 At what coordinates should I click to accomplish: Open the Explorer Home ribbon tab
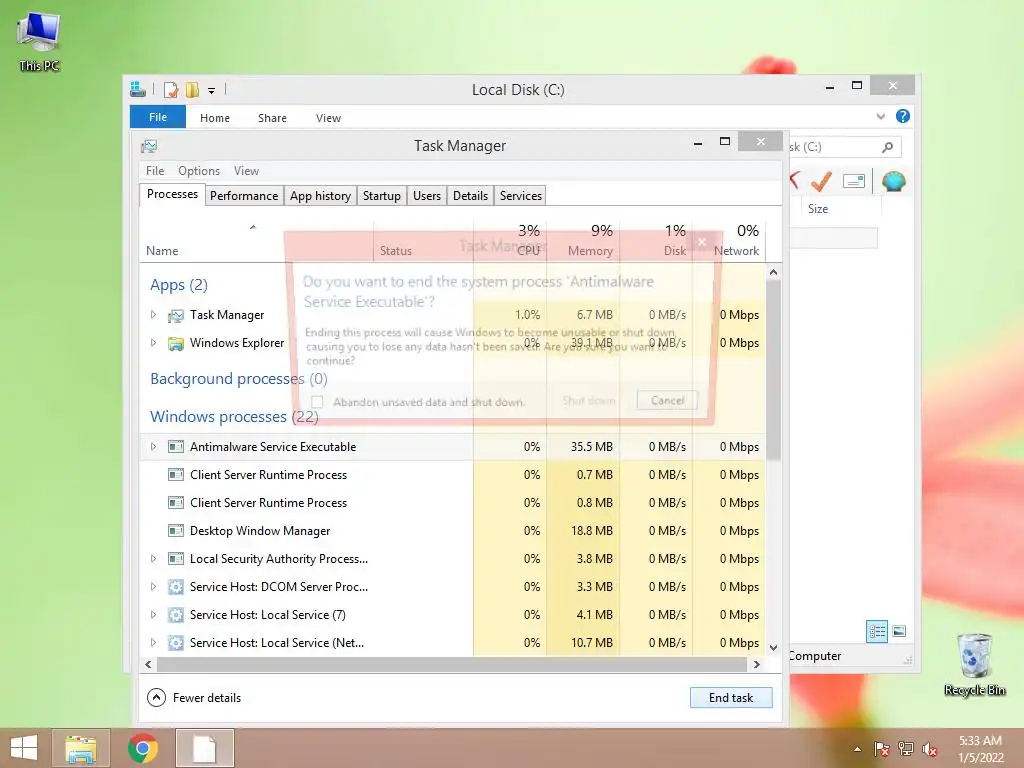point(215,118)
